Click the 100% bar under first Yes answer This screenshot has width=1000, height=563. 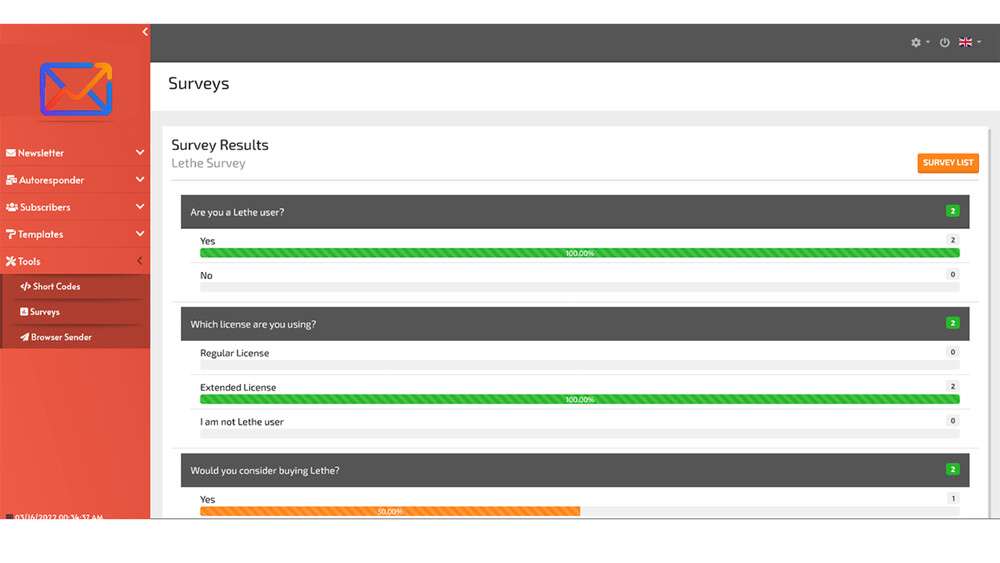(580, 253)
